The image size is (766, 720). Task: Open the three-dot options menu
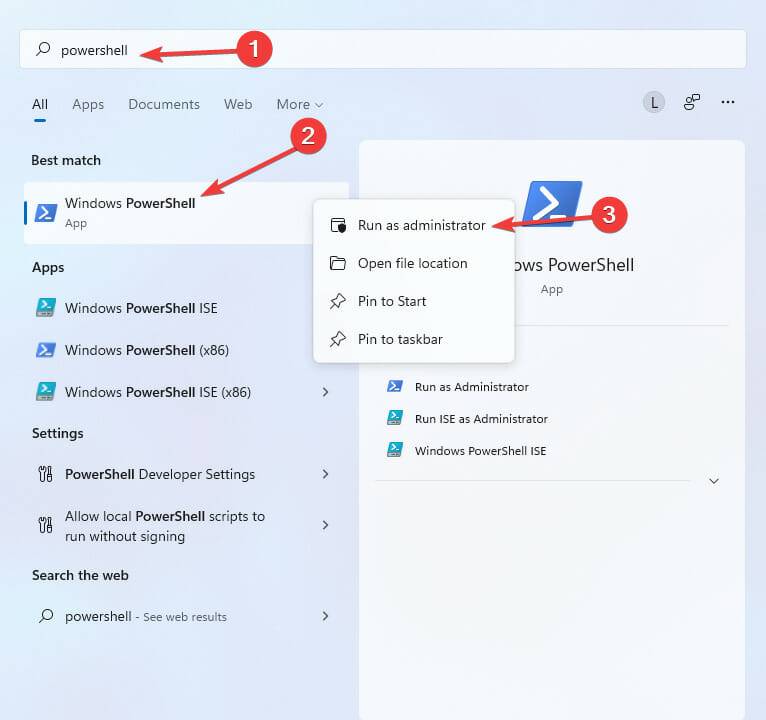[x=727, y=102]
